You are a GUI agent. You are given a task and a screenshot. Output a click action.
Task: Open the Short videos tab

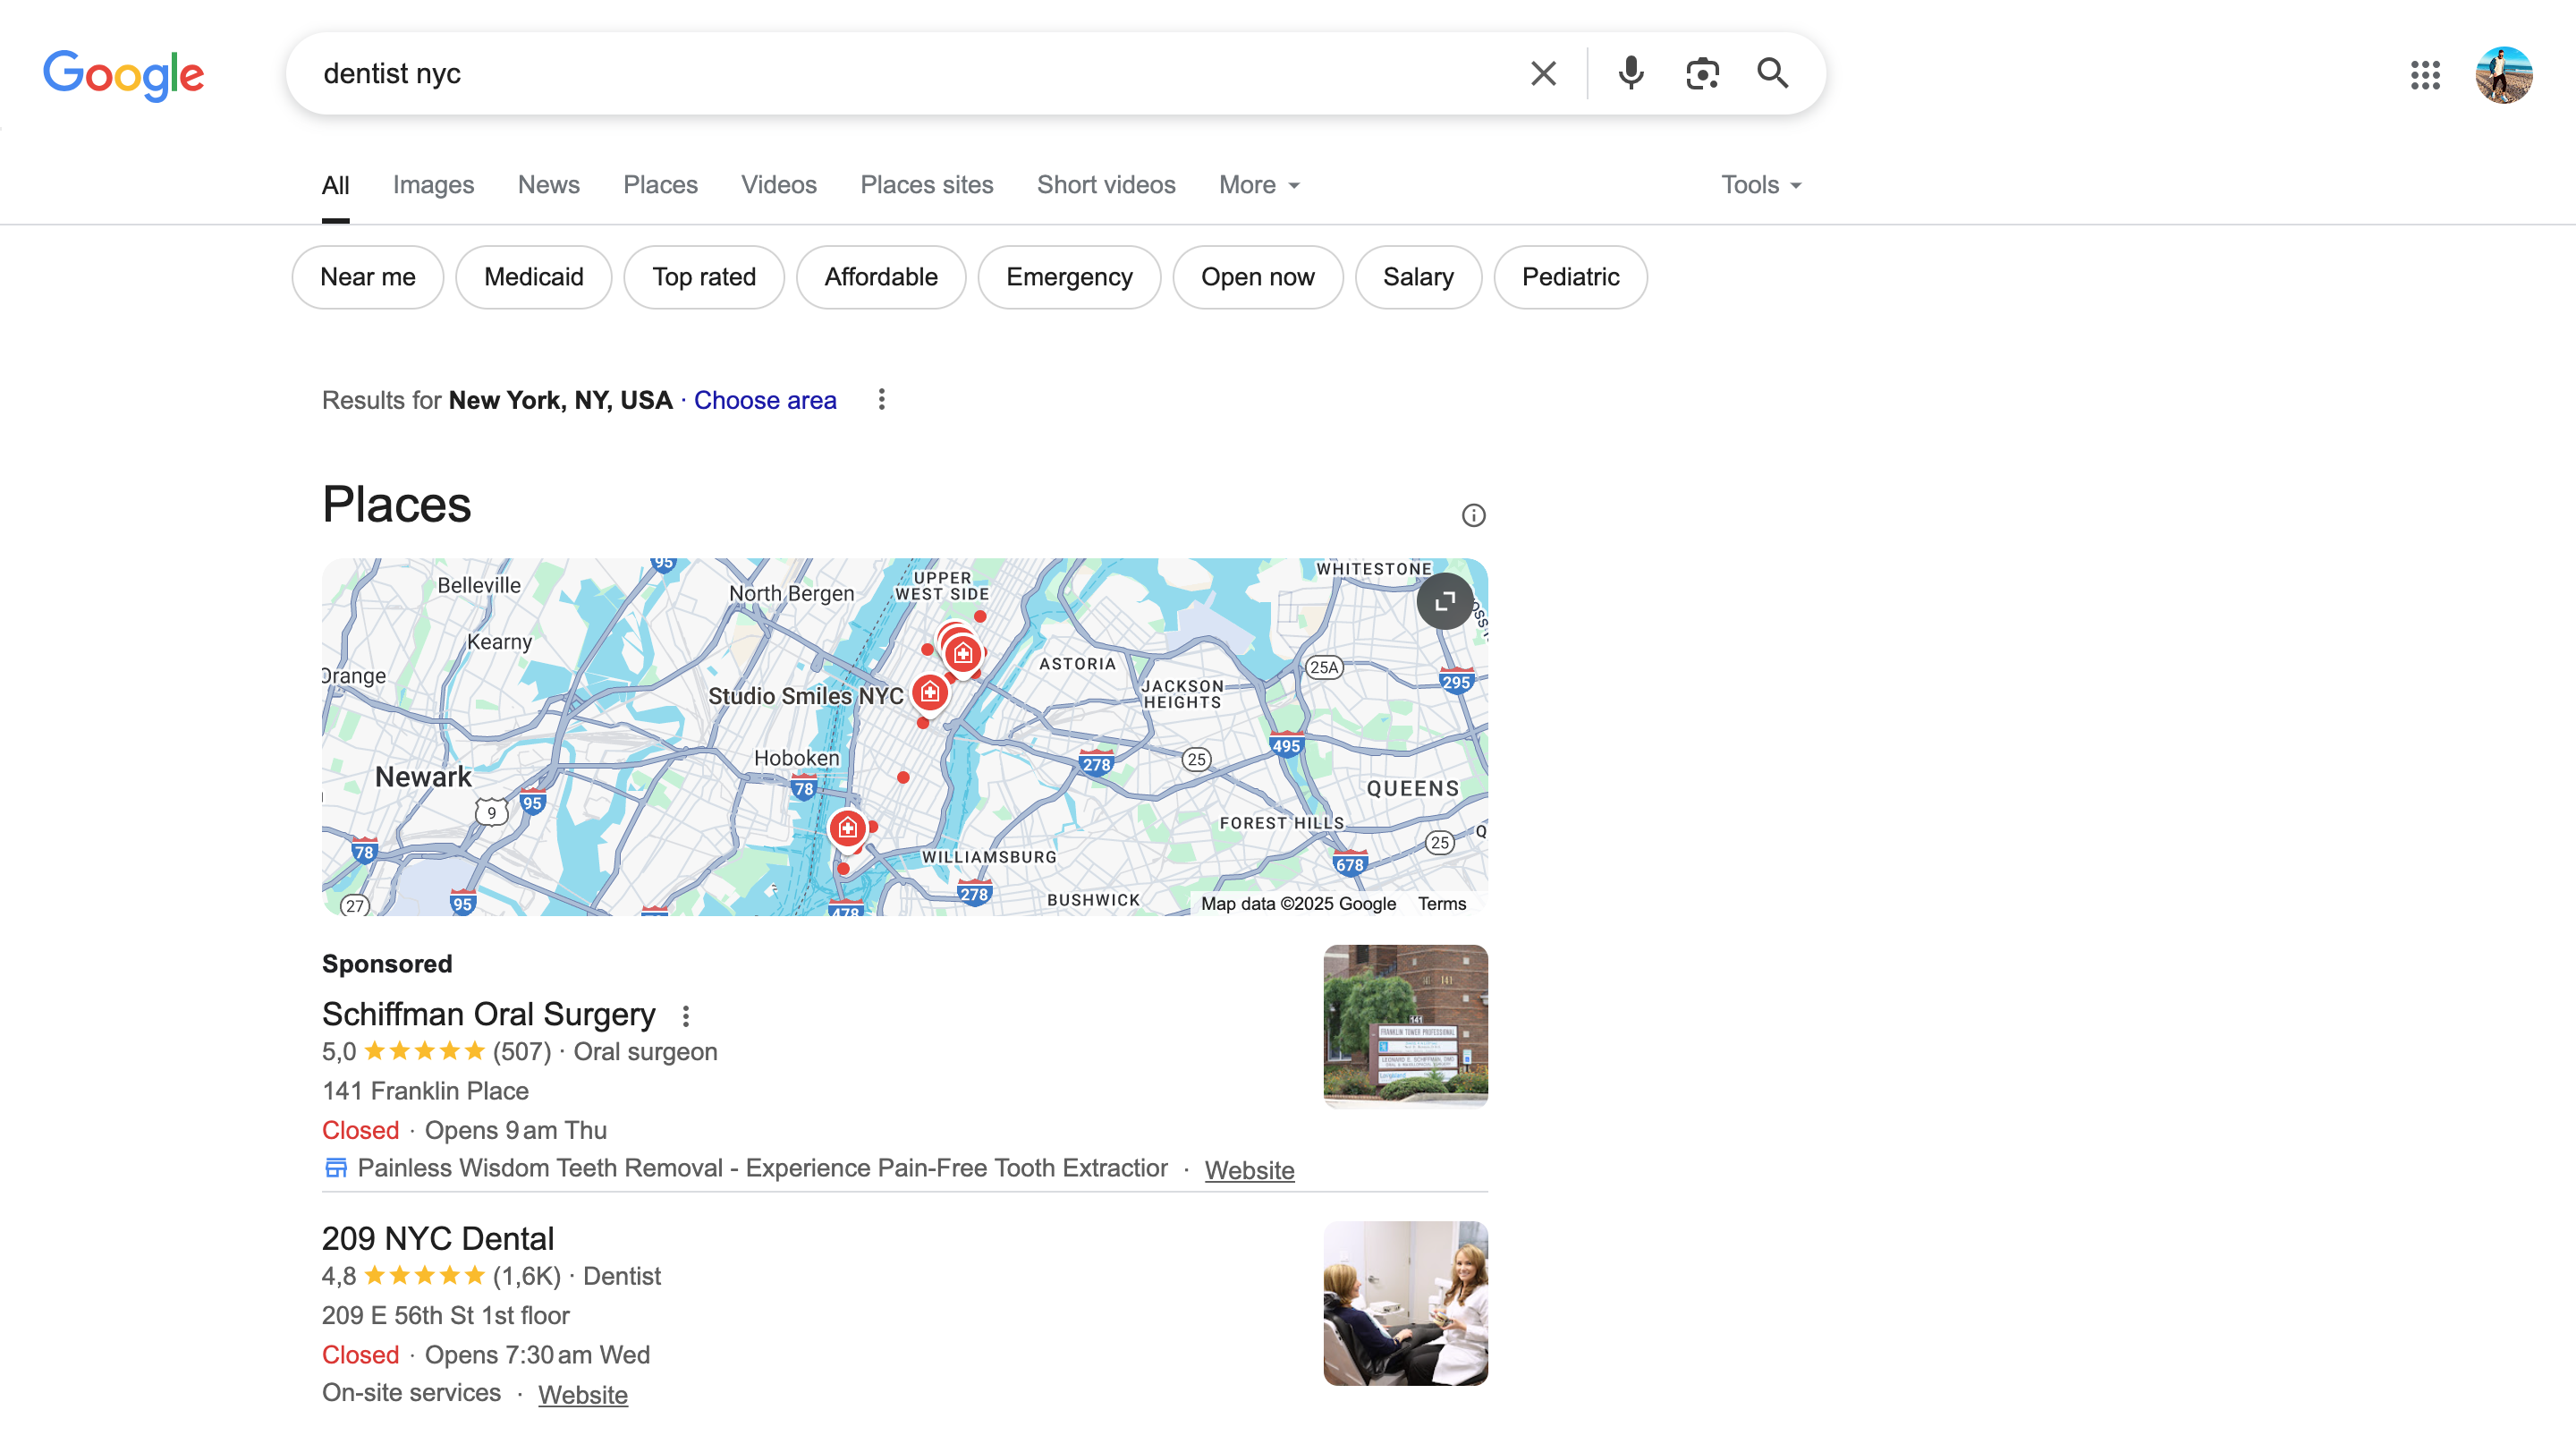(x=1106, y=185)
